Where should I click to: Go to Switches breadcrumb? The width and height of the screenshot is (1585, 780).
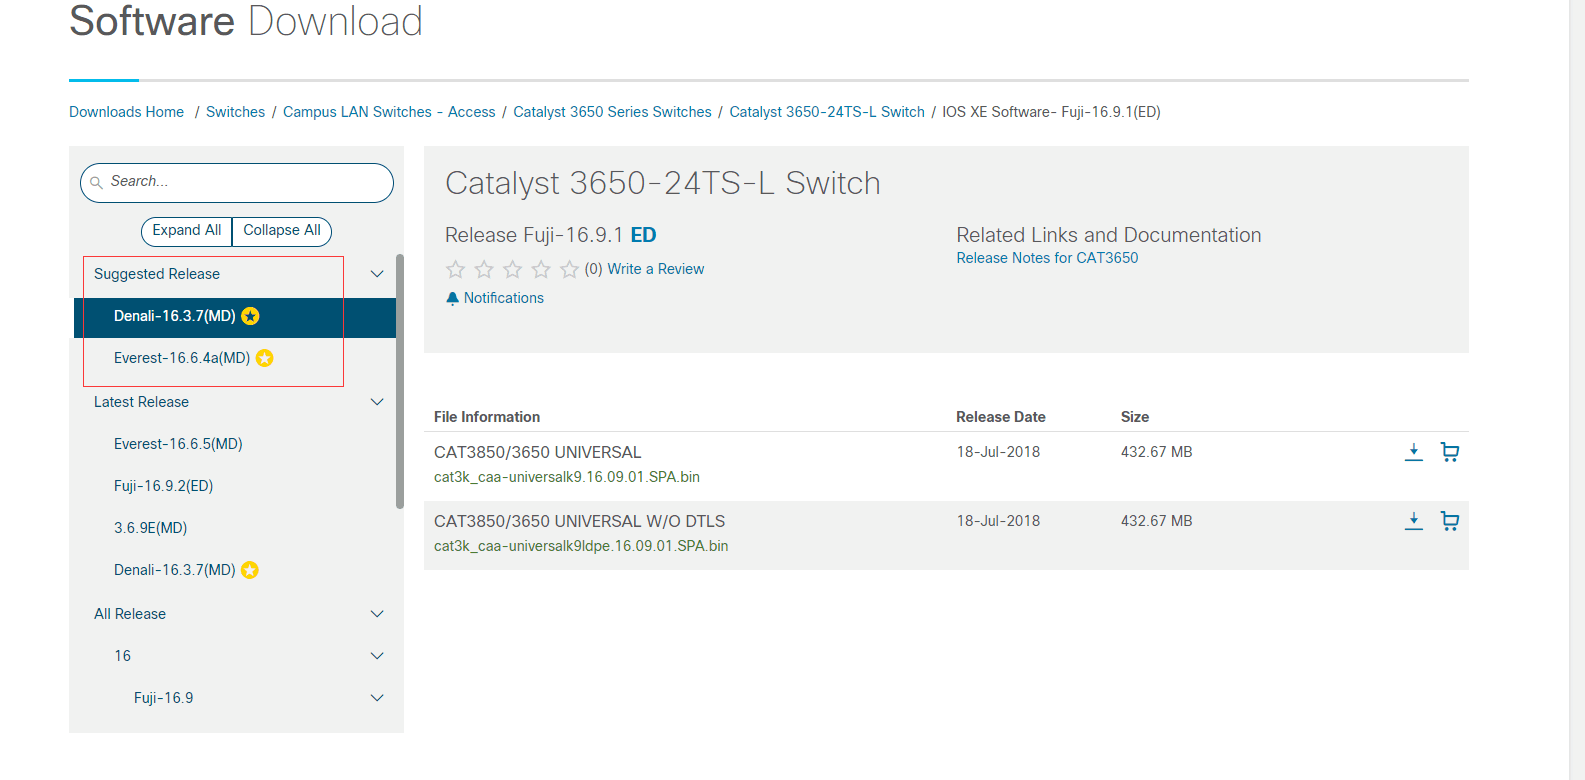coord(236,112)
